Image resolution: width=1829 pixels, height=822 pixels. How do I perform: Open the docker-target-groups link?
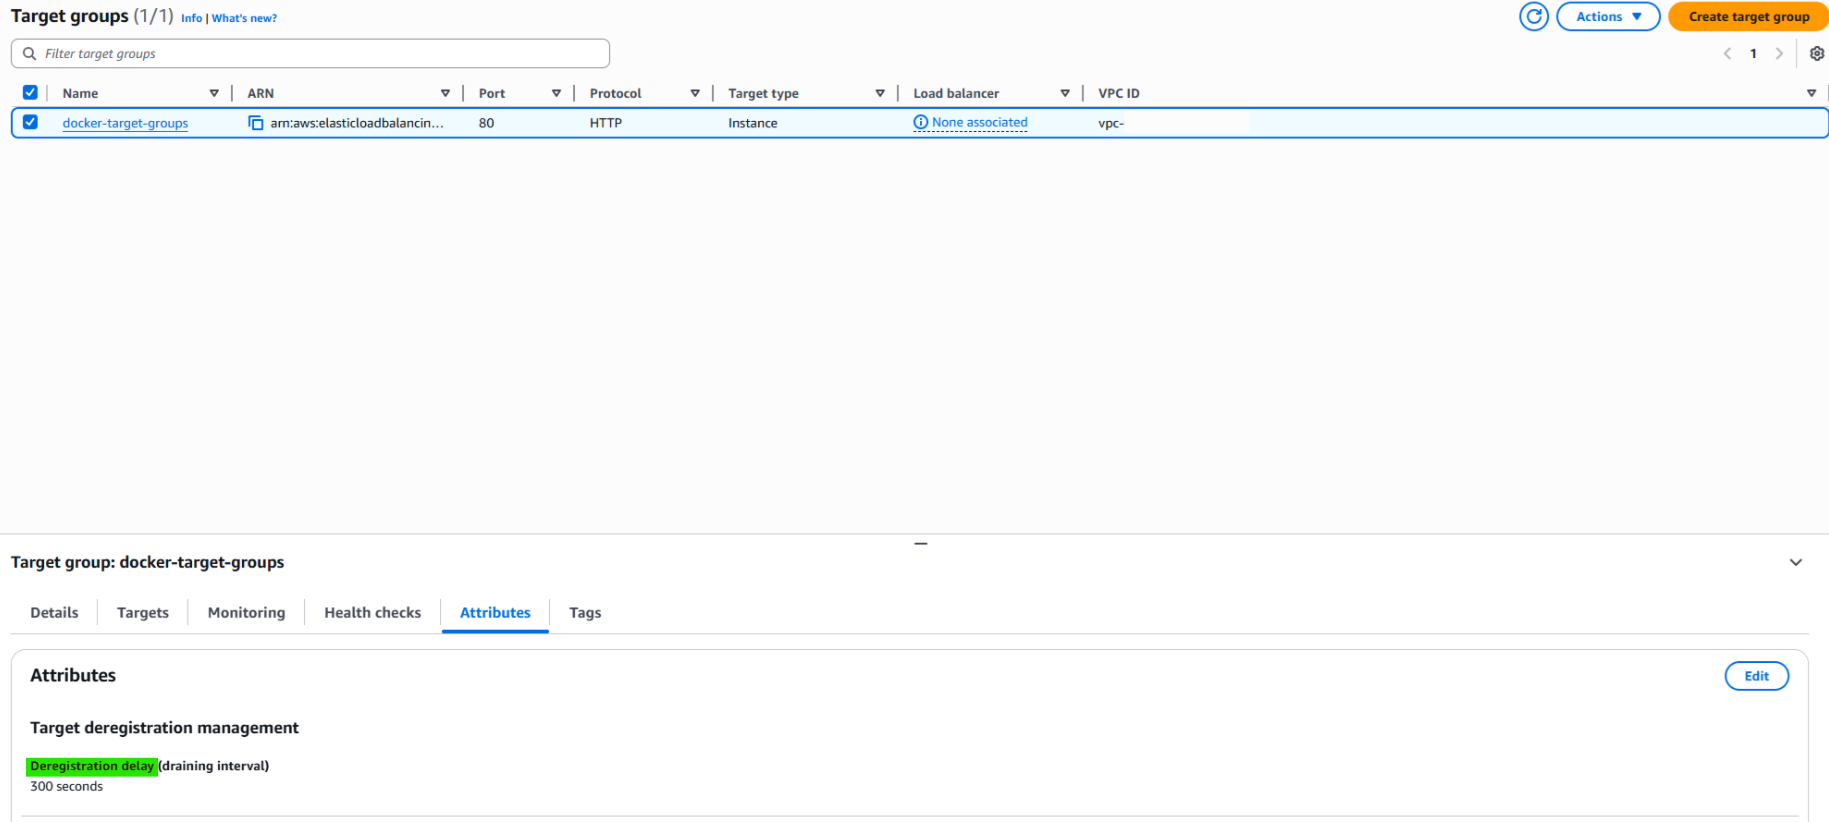[125, 123]
